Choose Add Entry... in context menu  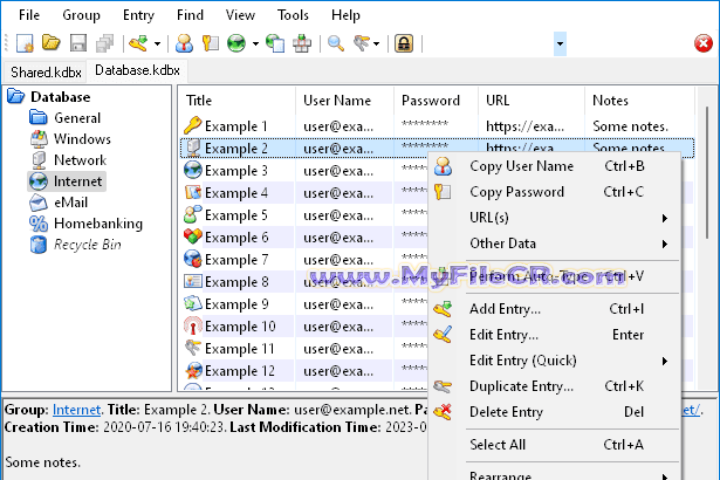555,309
